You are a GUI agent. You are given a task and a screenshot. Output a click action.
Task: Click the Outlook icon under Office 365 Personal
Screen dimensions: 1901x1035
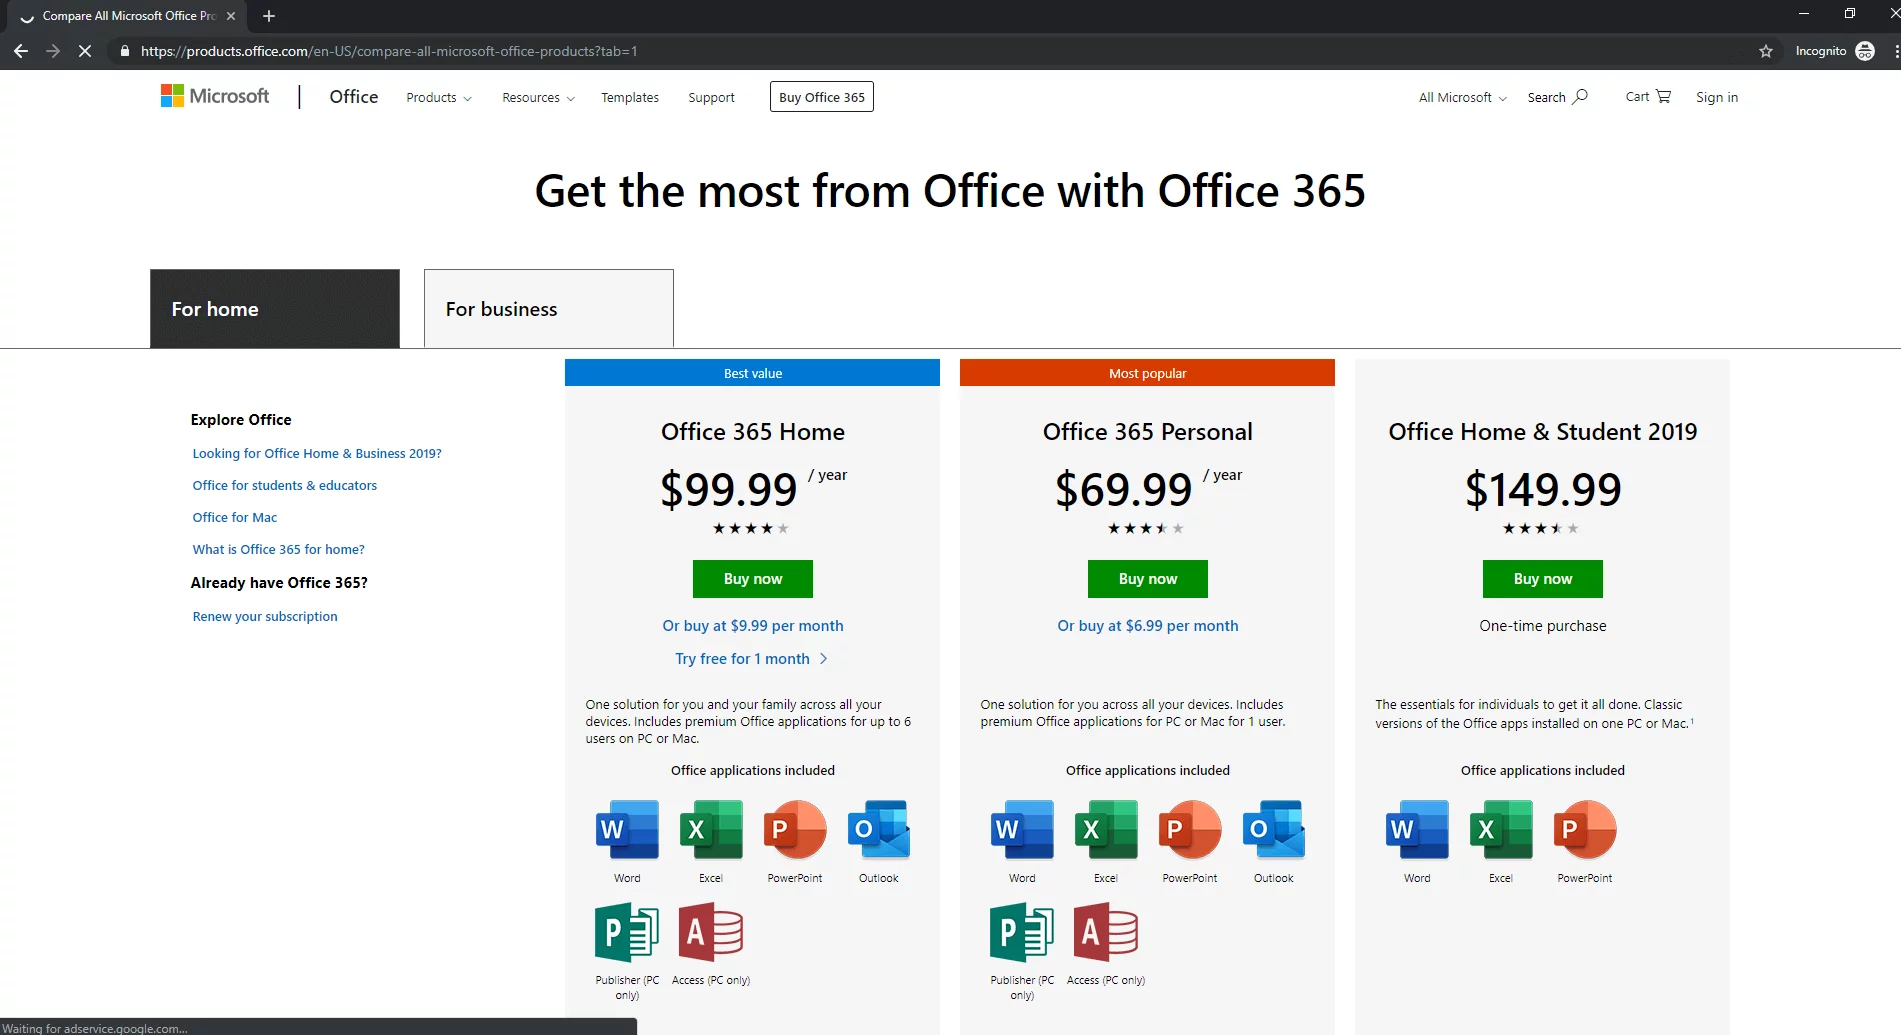tap(1274, 830)
